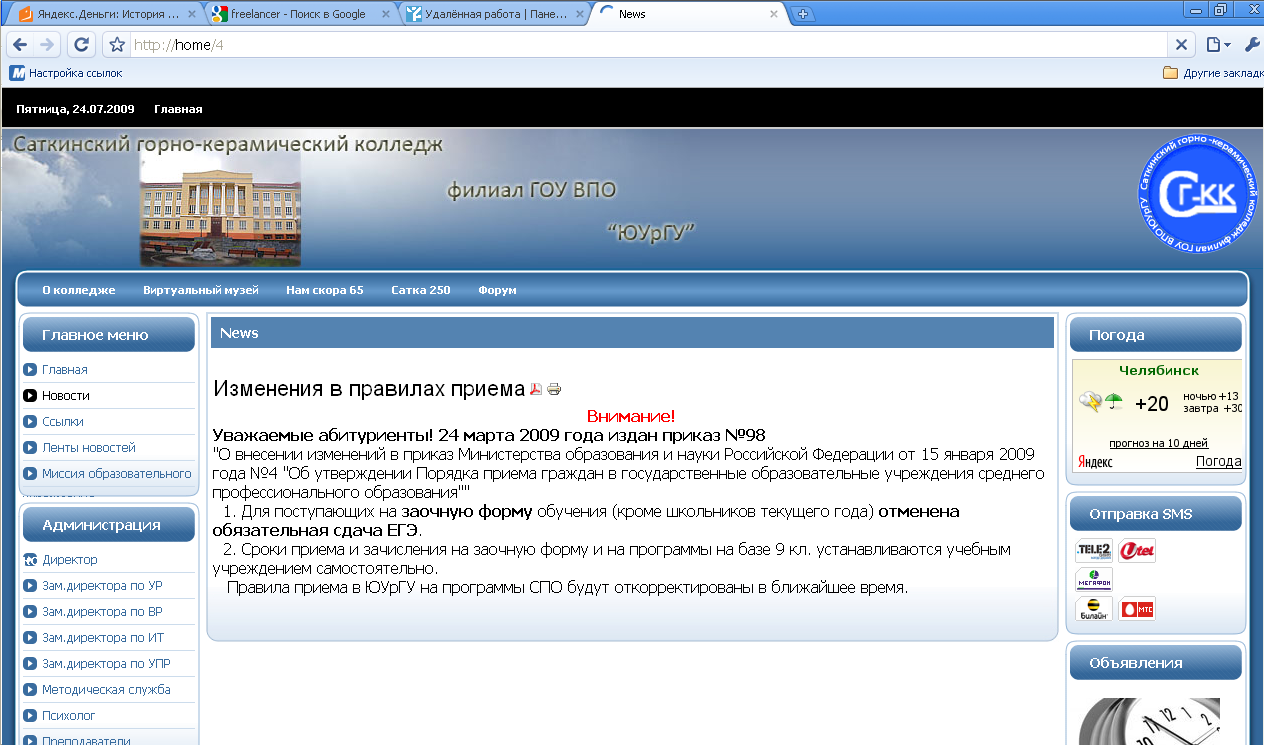
Task: Reload the current page
Action: pyautogui.click(x=81, y=44)
